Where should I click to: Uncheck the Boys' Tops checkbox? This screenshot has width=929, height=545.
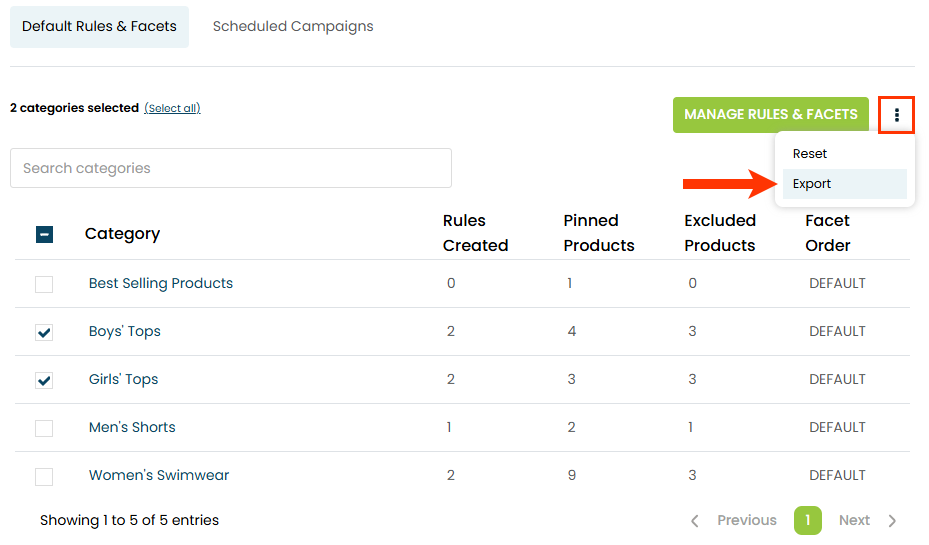tap(44, 332)
